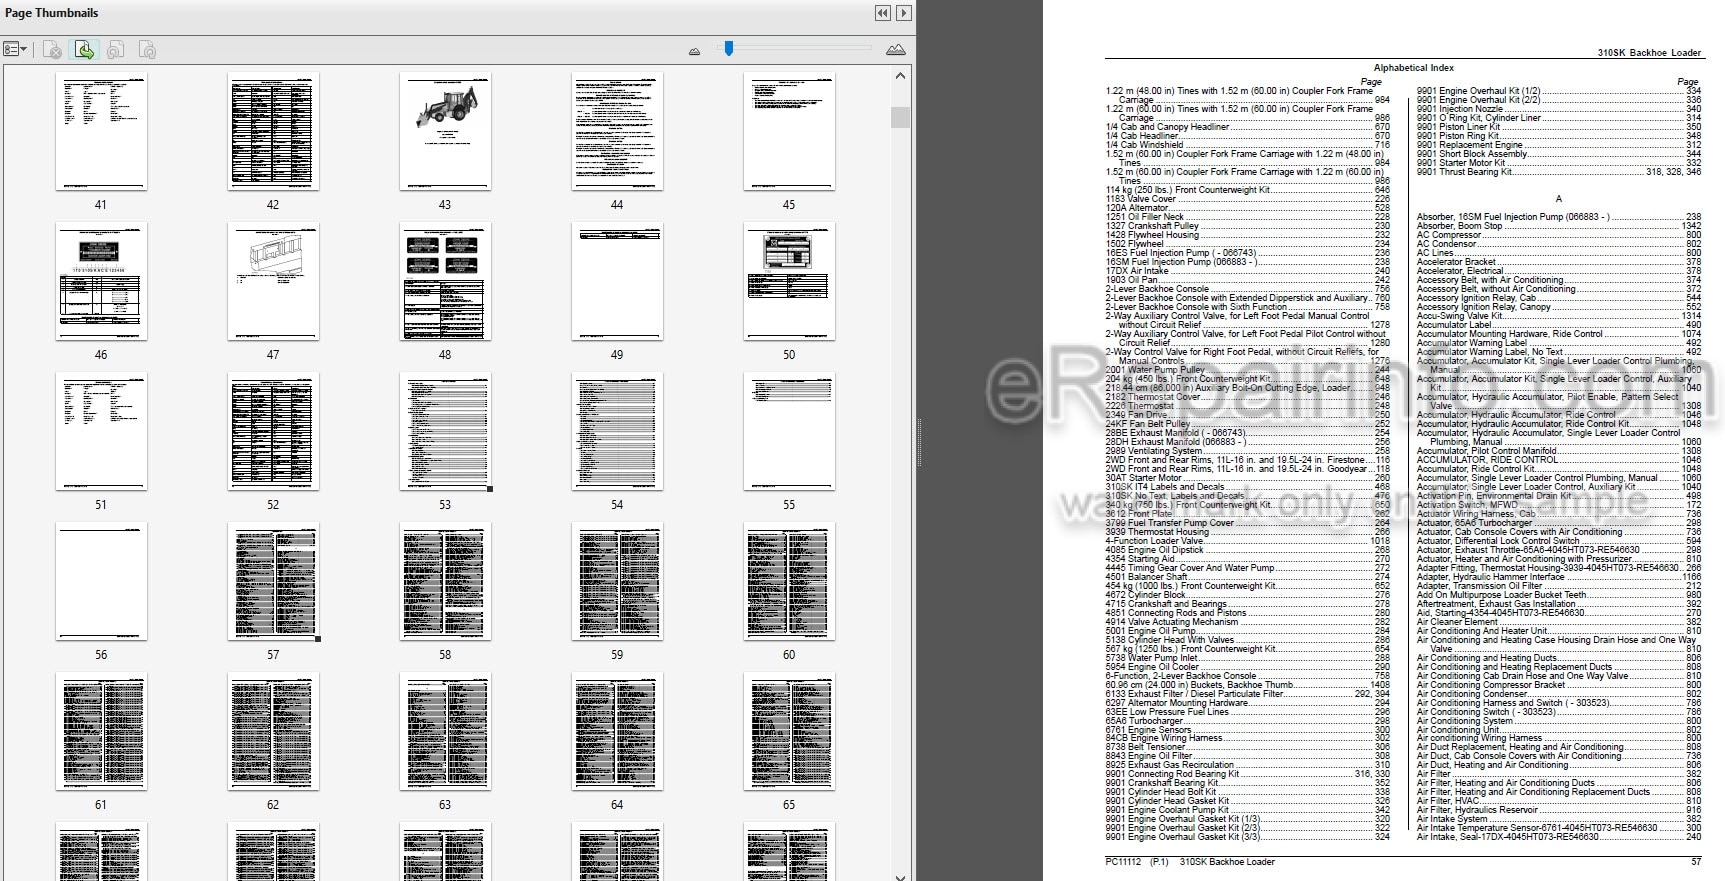This screenshot has height=881, width=1725.
Task: Select page 51 thumbnail
Action: [x=101, y=431]
